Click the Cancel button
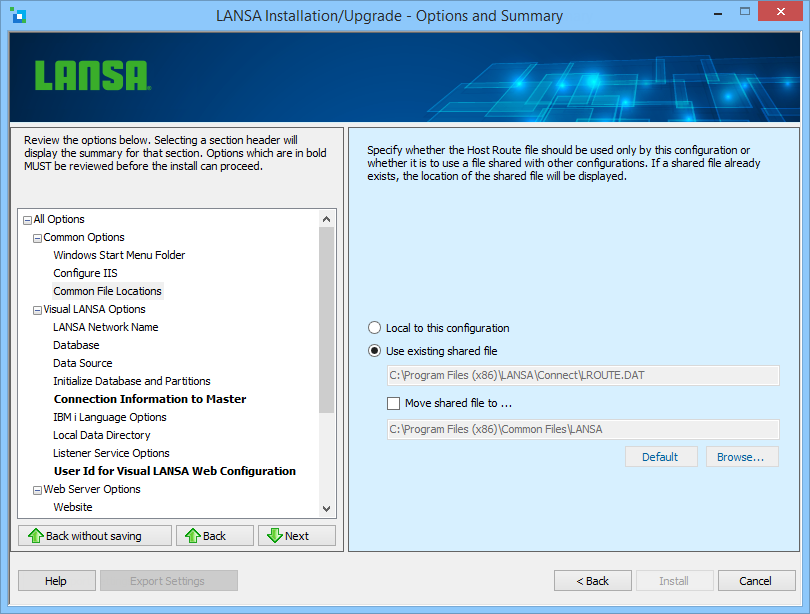The height and width of the screenshot is (614, 810). coord(757,580)
